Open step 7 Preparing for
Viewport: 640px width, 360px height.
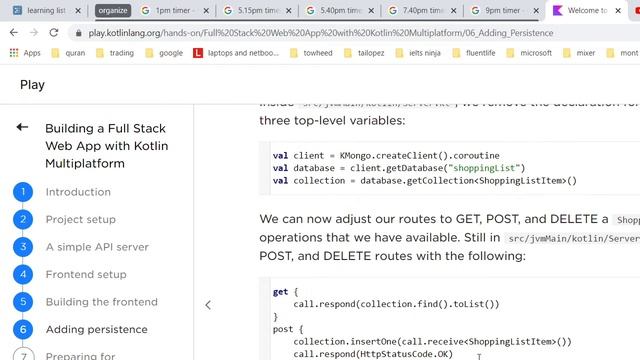[80, 355]
